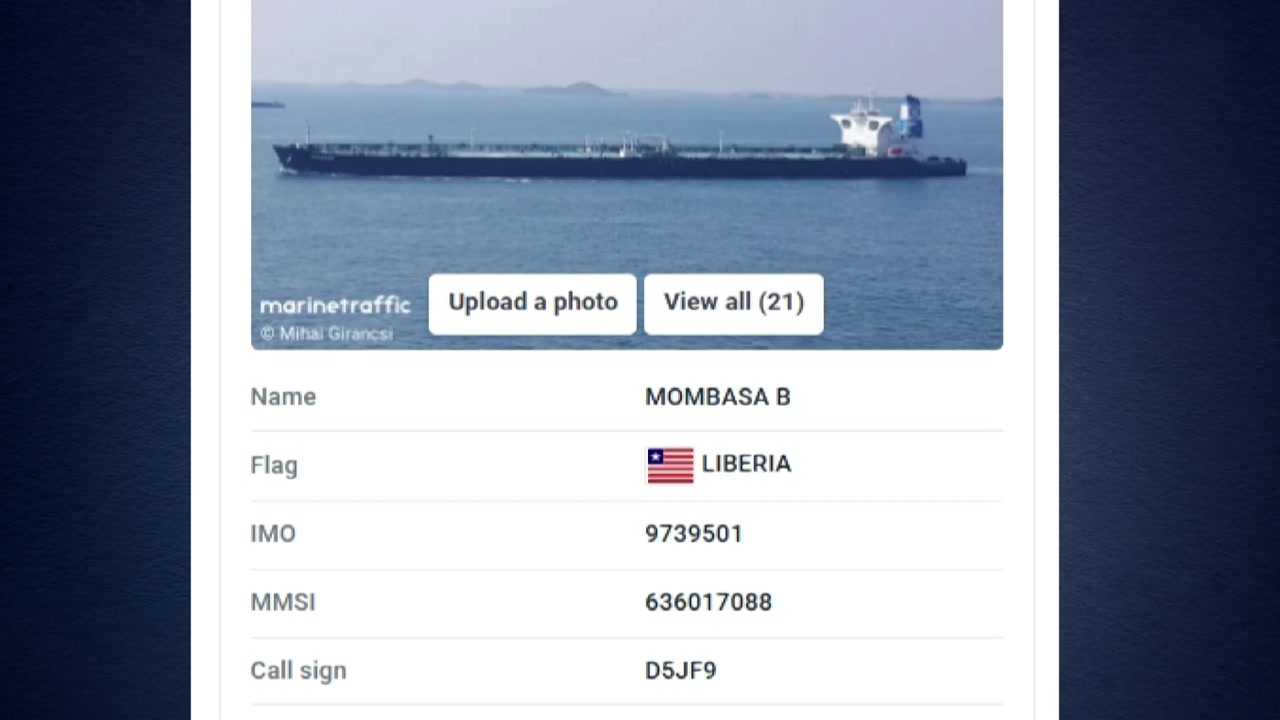
Task: Click the island on the horizon
Action: 574,89
